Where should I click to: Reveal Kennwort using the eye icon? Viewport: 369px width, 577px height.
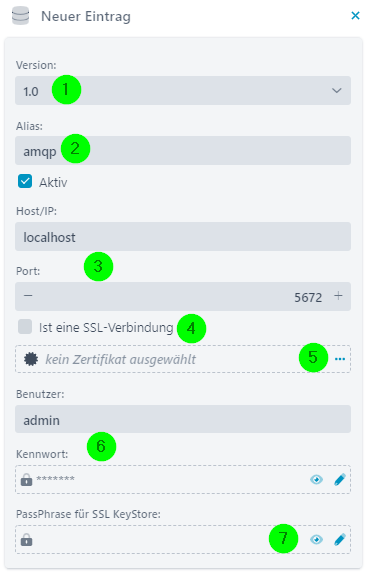(x=316, y=479)
